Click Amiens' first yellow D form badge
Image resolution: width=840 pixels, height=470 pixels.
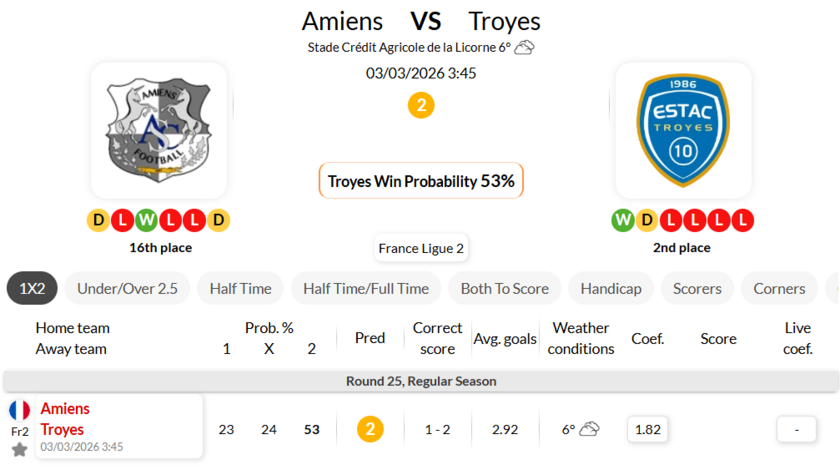(98, 220)
